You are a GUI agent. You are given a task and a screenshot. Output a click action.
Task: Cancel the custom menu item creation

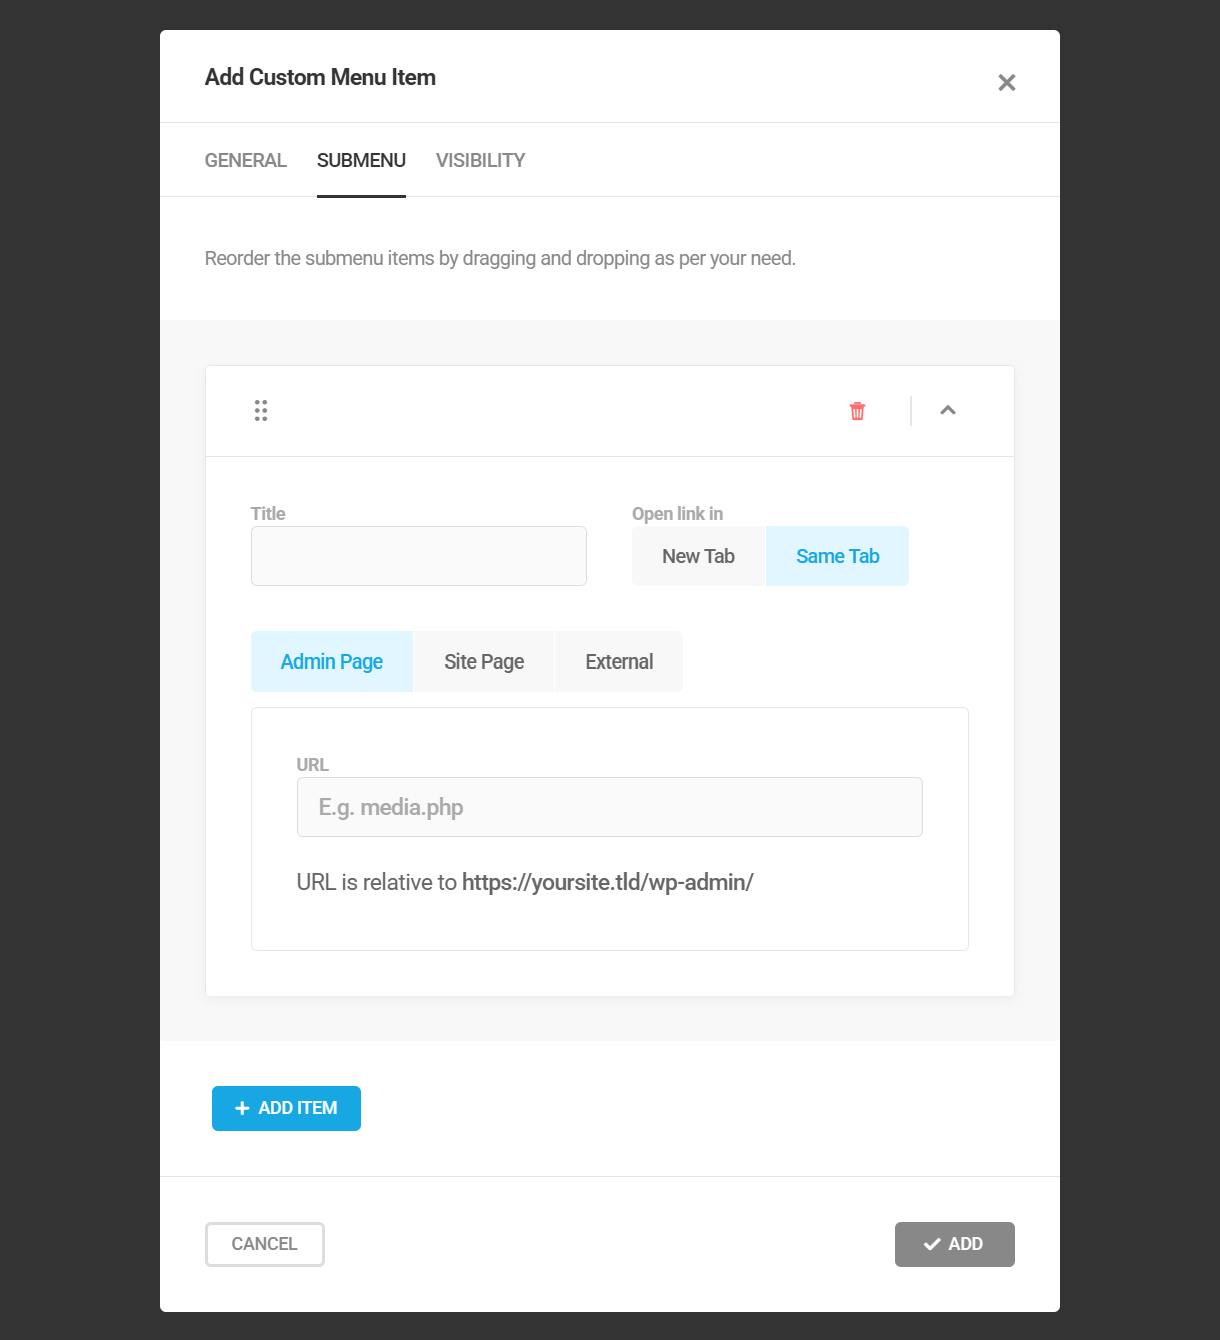264,1243
